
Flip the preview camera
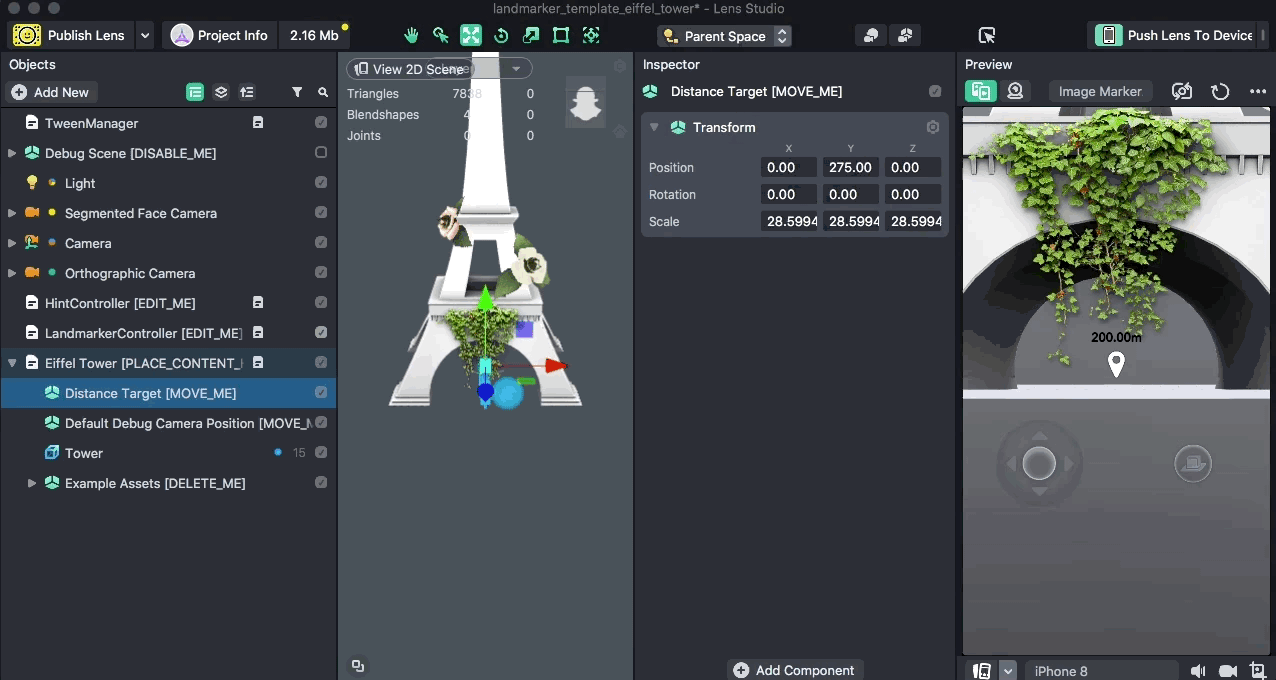tap(1182, 91)
